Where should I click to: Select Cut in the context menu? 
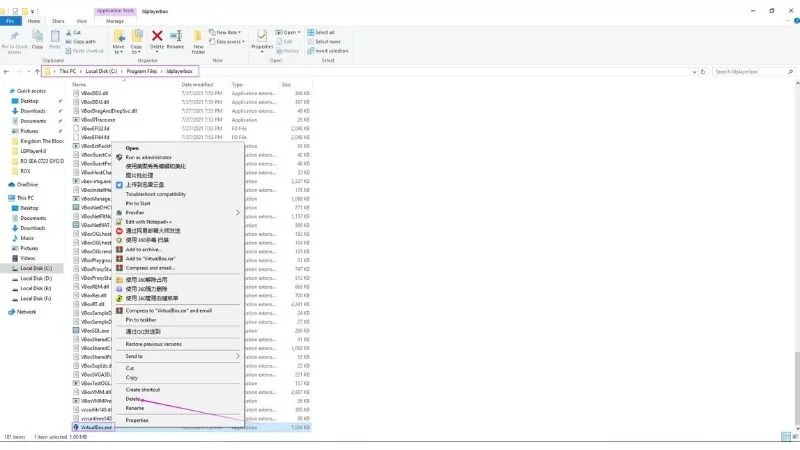(130, 368)
